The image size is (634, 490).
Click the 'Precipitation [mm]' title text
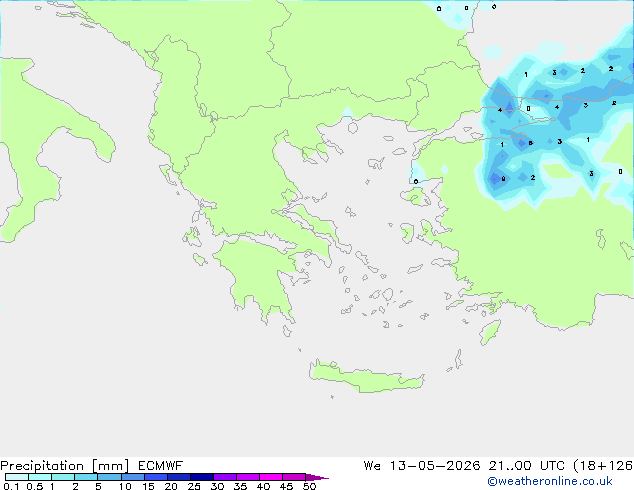(65, 466)
